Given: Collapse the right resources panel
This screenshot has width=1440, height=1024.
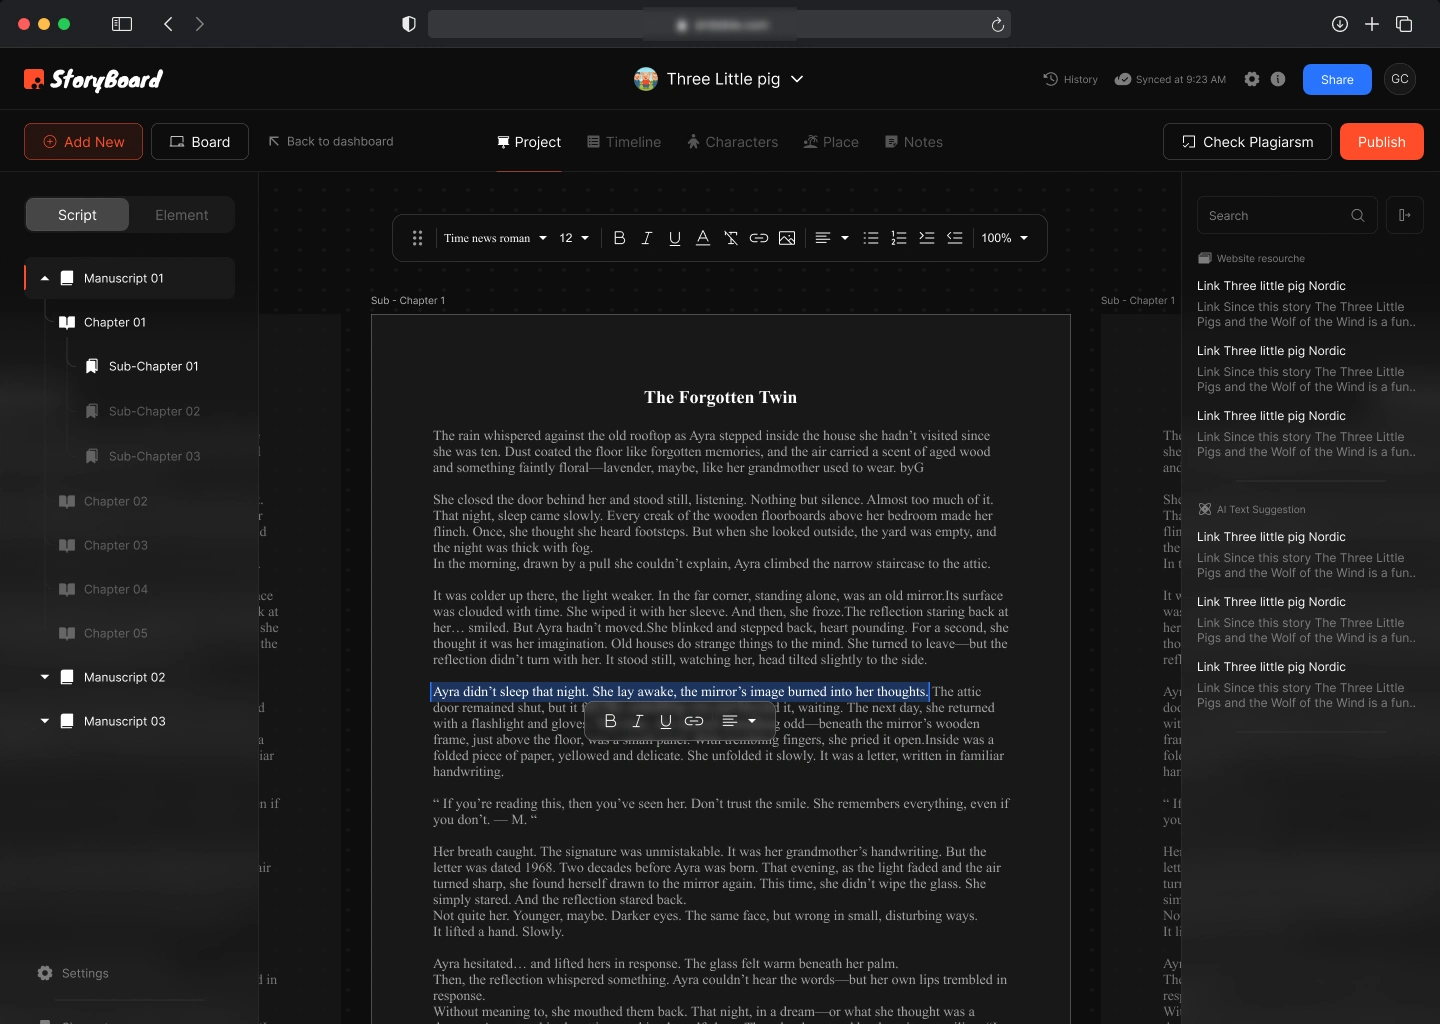Looking at the screenshot, I should [1405, 215].
